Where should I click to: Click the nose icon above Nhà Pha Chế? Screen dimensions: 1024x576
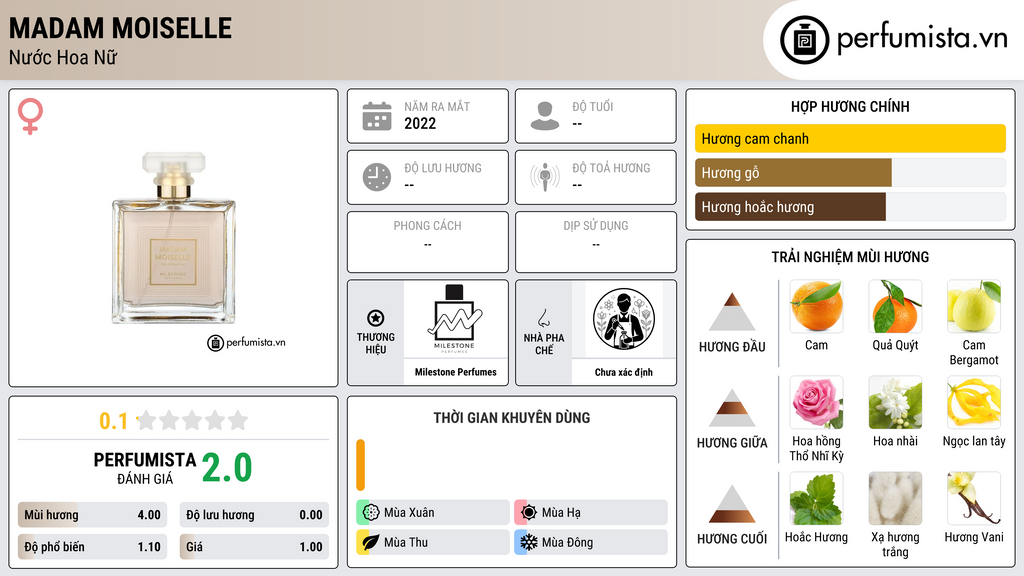pos(543,318)
